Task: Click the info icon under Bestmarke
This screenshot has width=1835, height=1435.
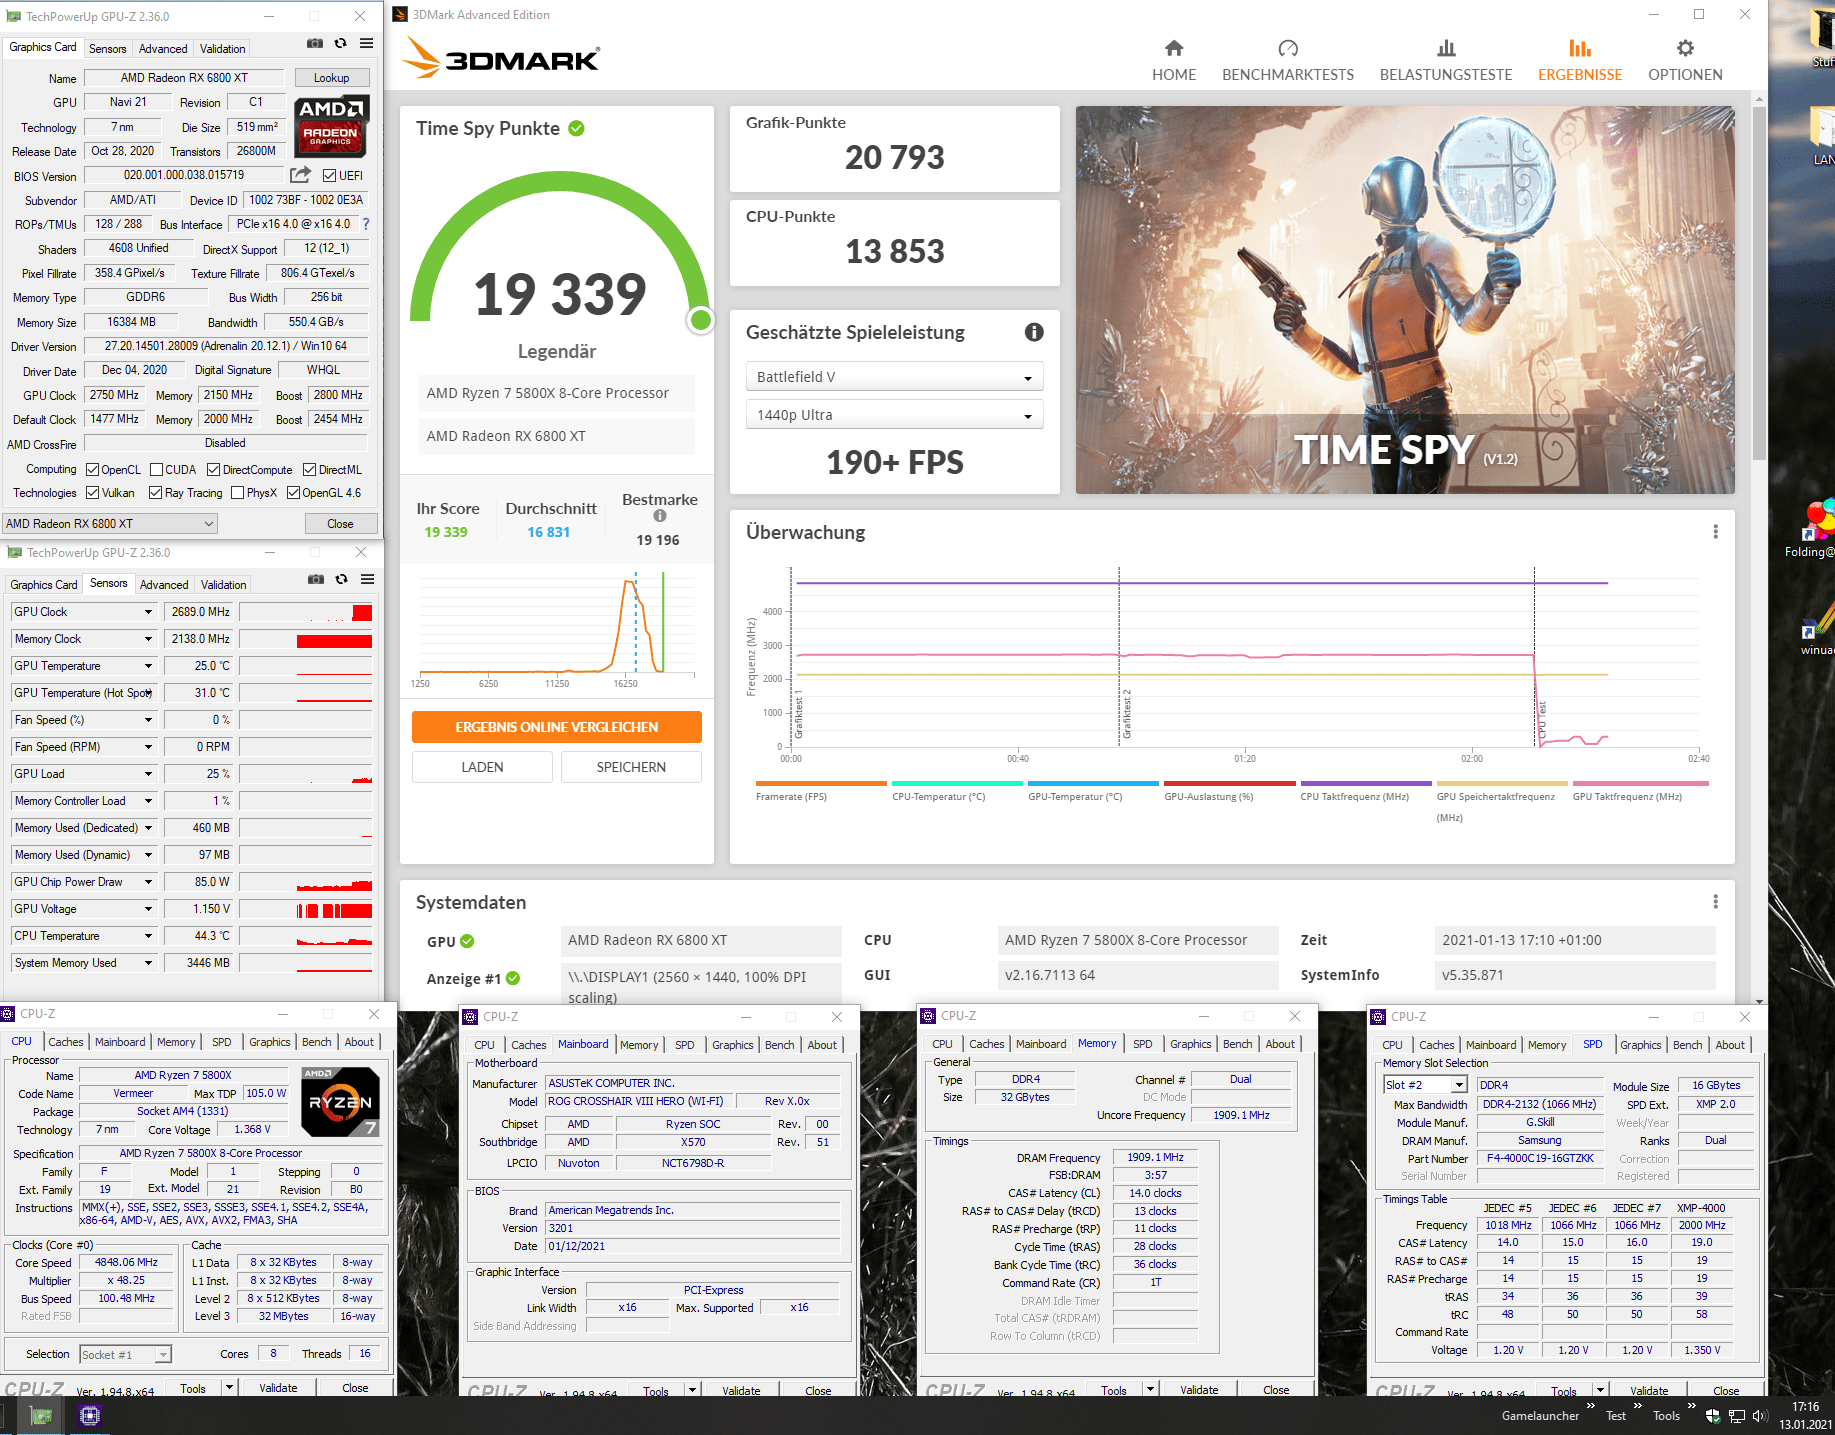Action: coord(660,516)
